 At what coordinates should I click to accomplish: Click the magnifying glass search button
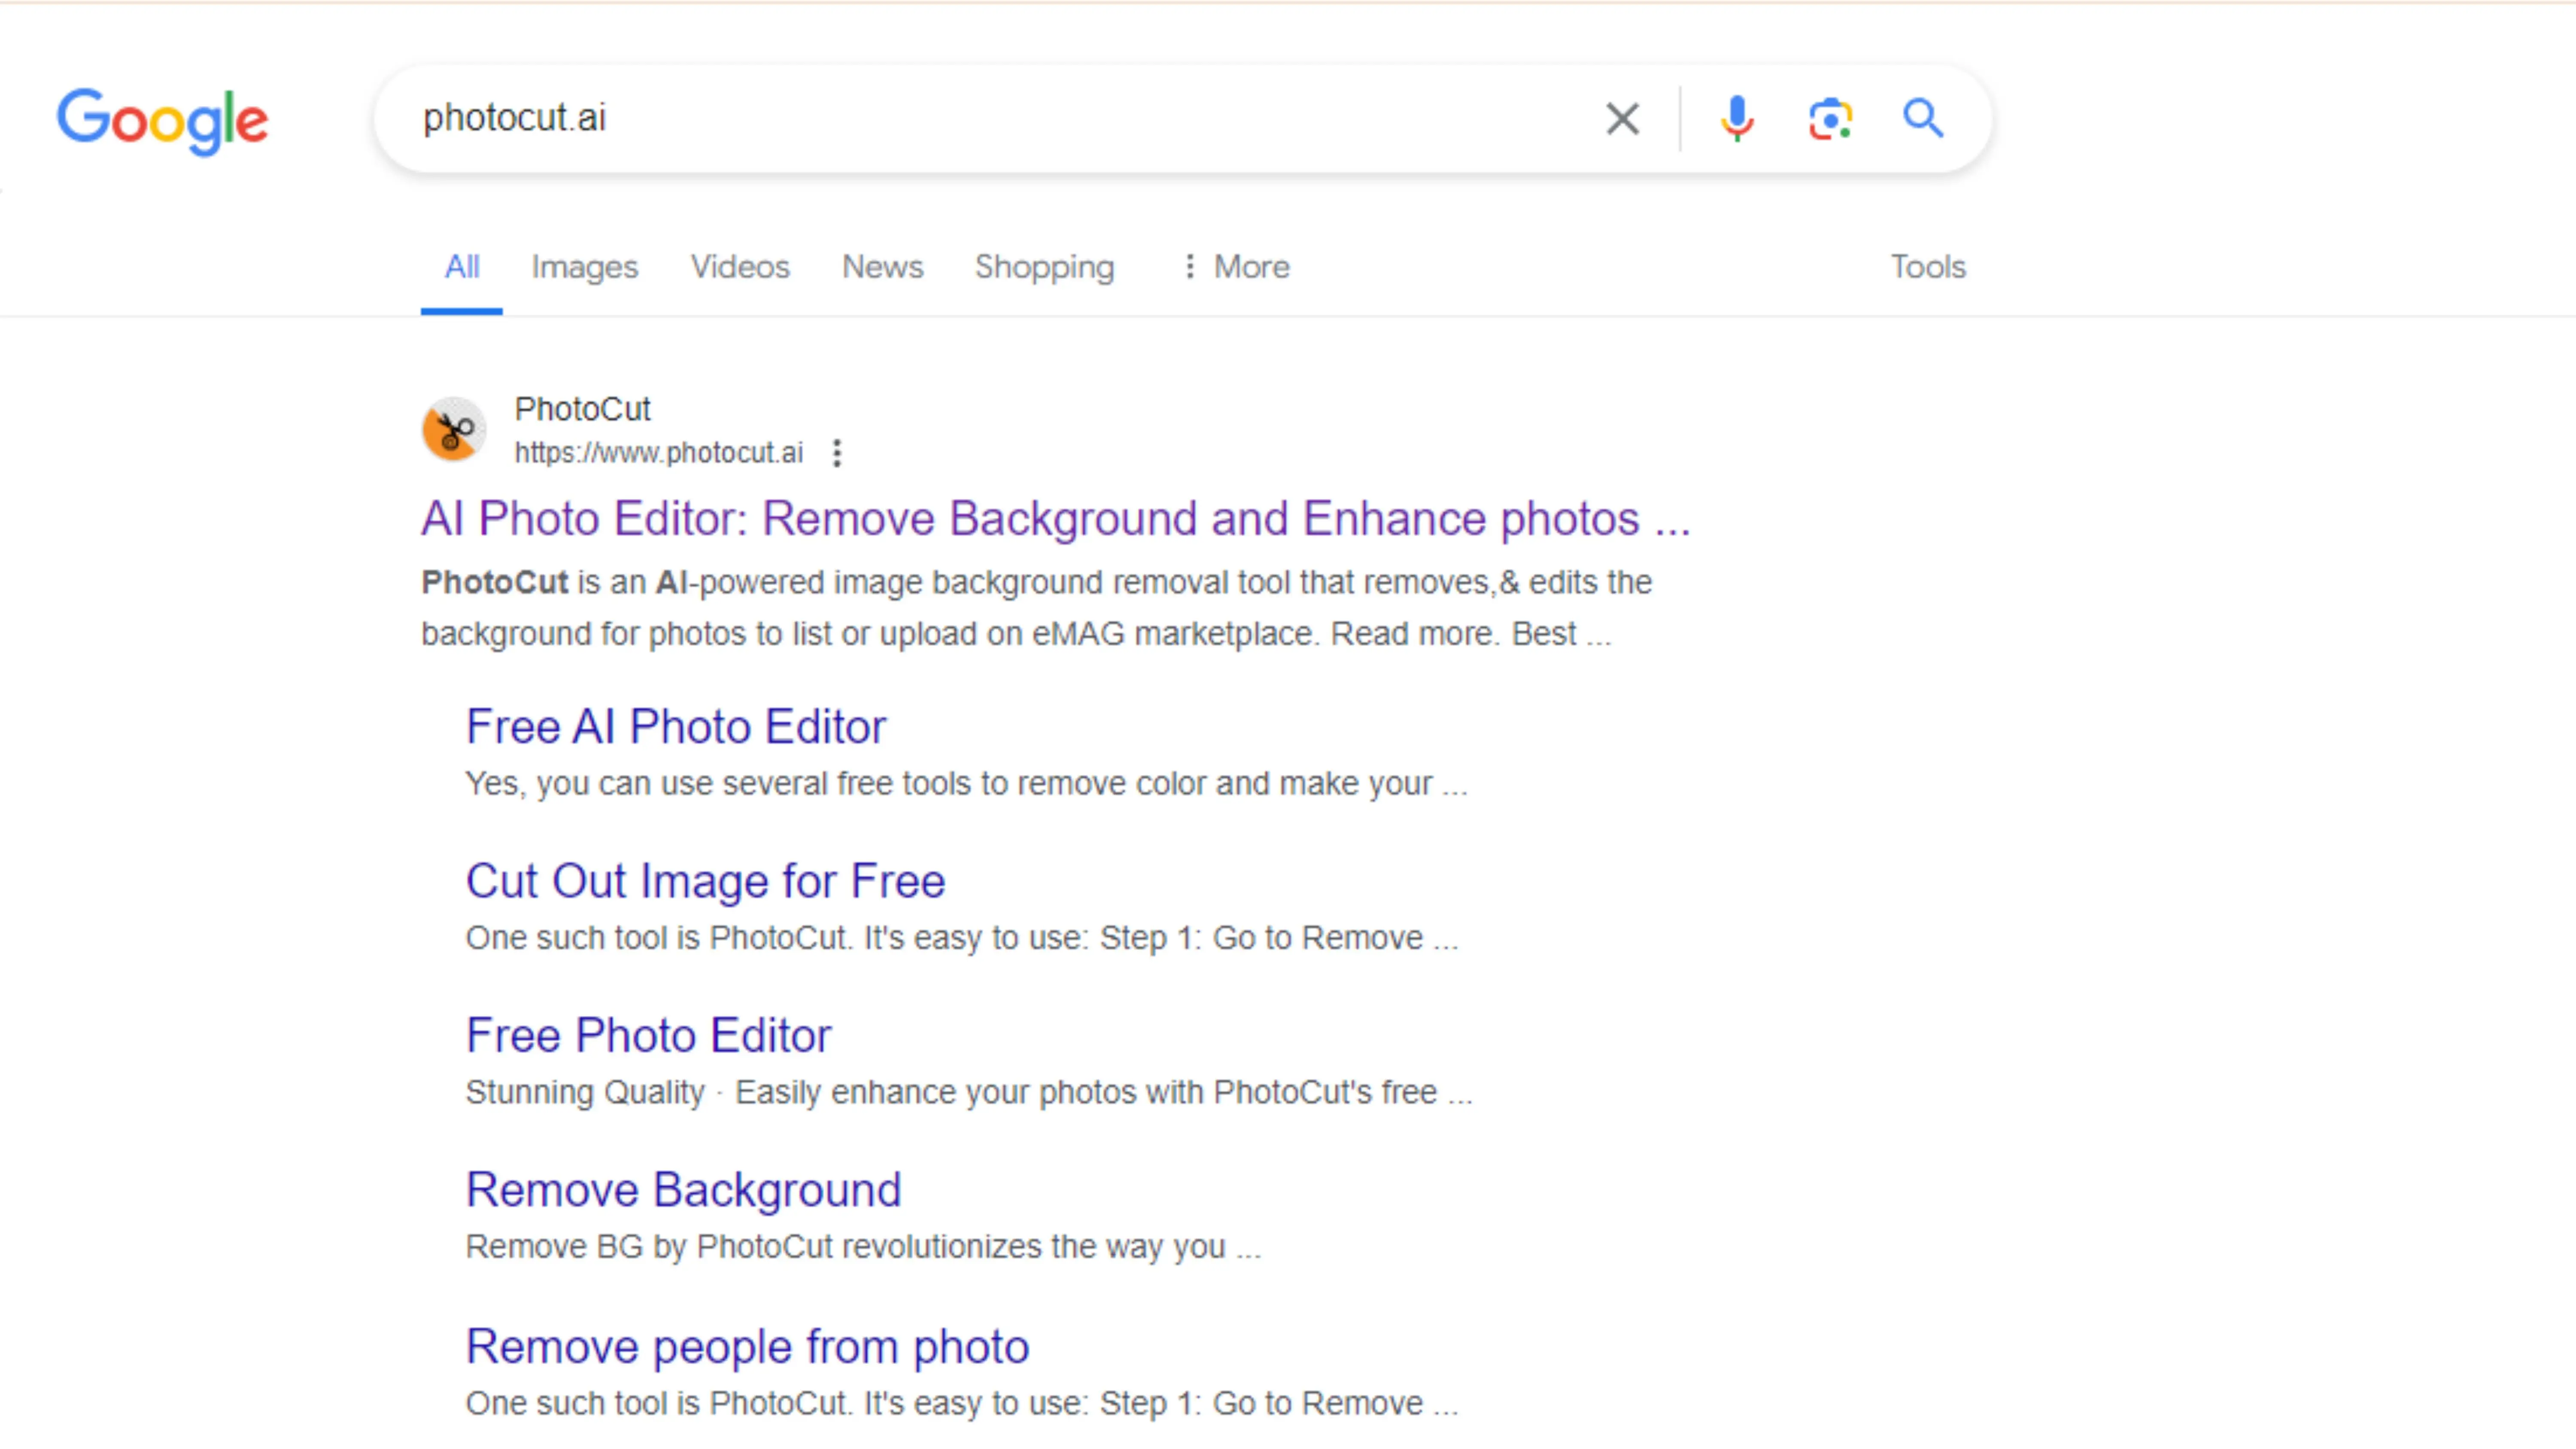[1922, 118]
